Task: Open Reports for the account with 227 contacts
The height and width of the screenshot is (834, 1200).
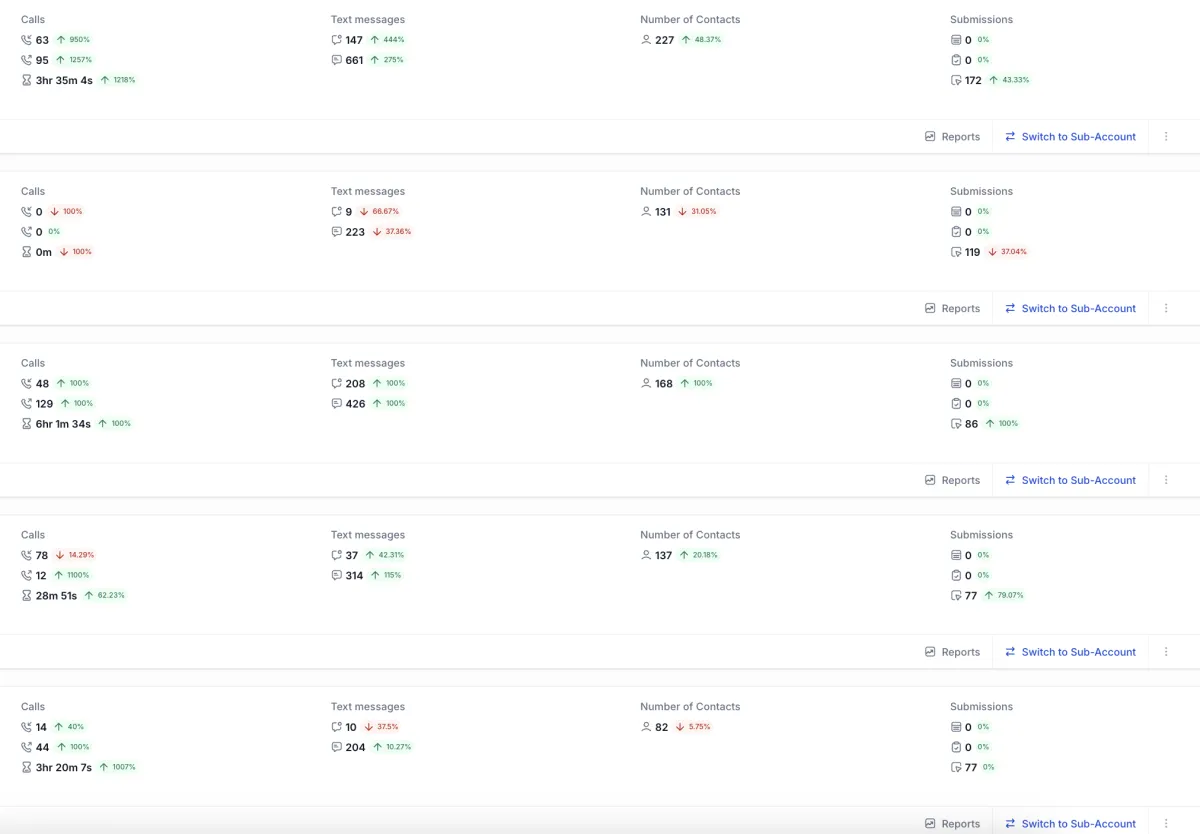Action: [x=952, y=137]
